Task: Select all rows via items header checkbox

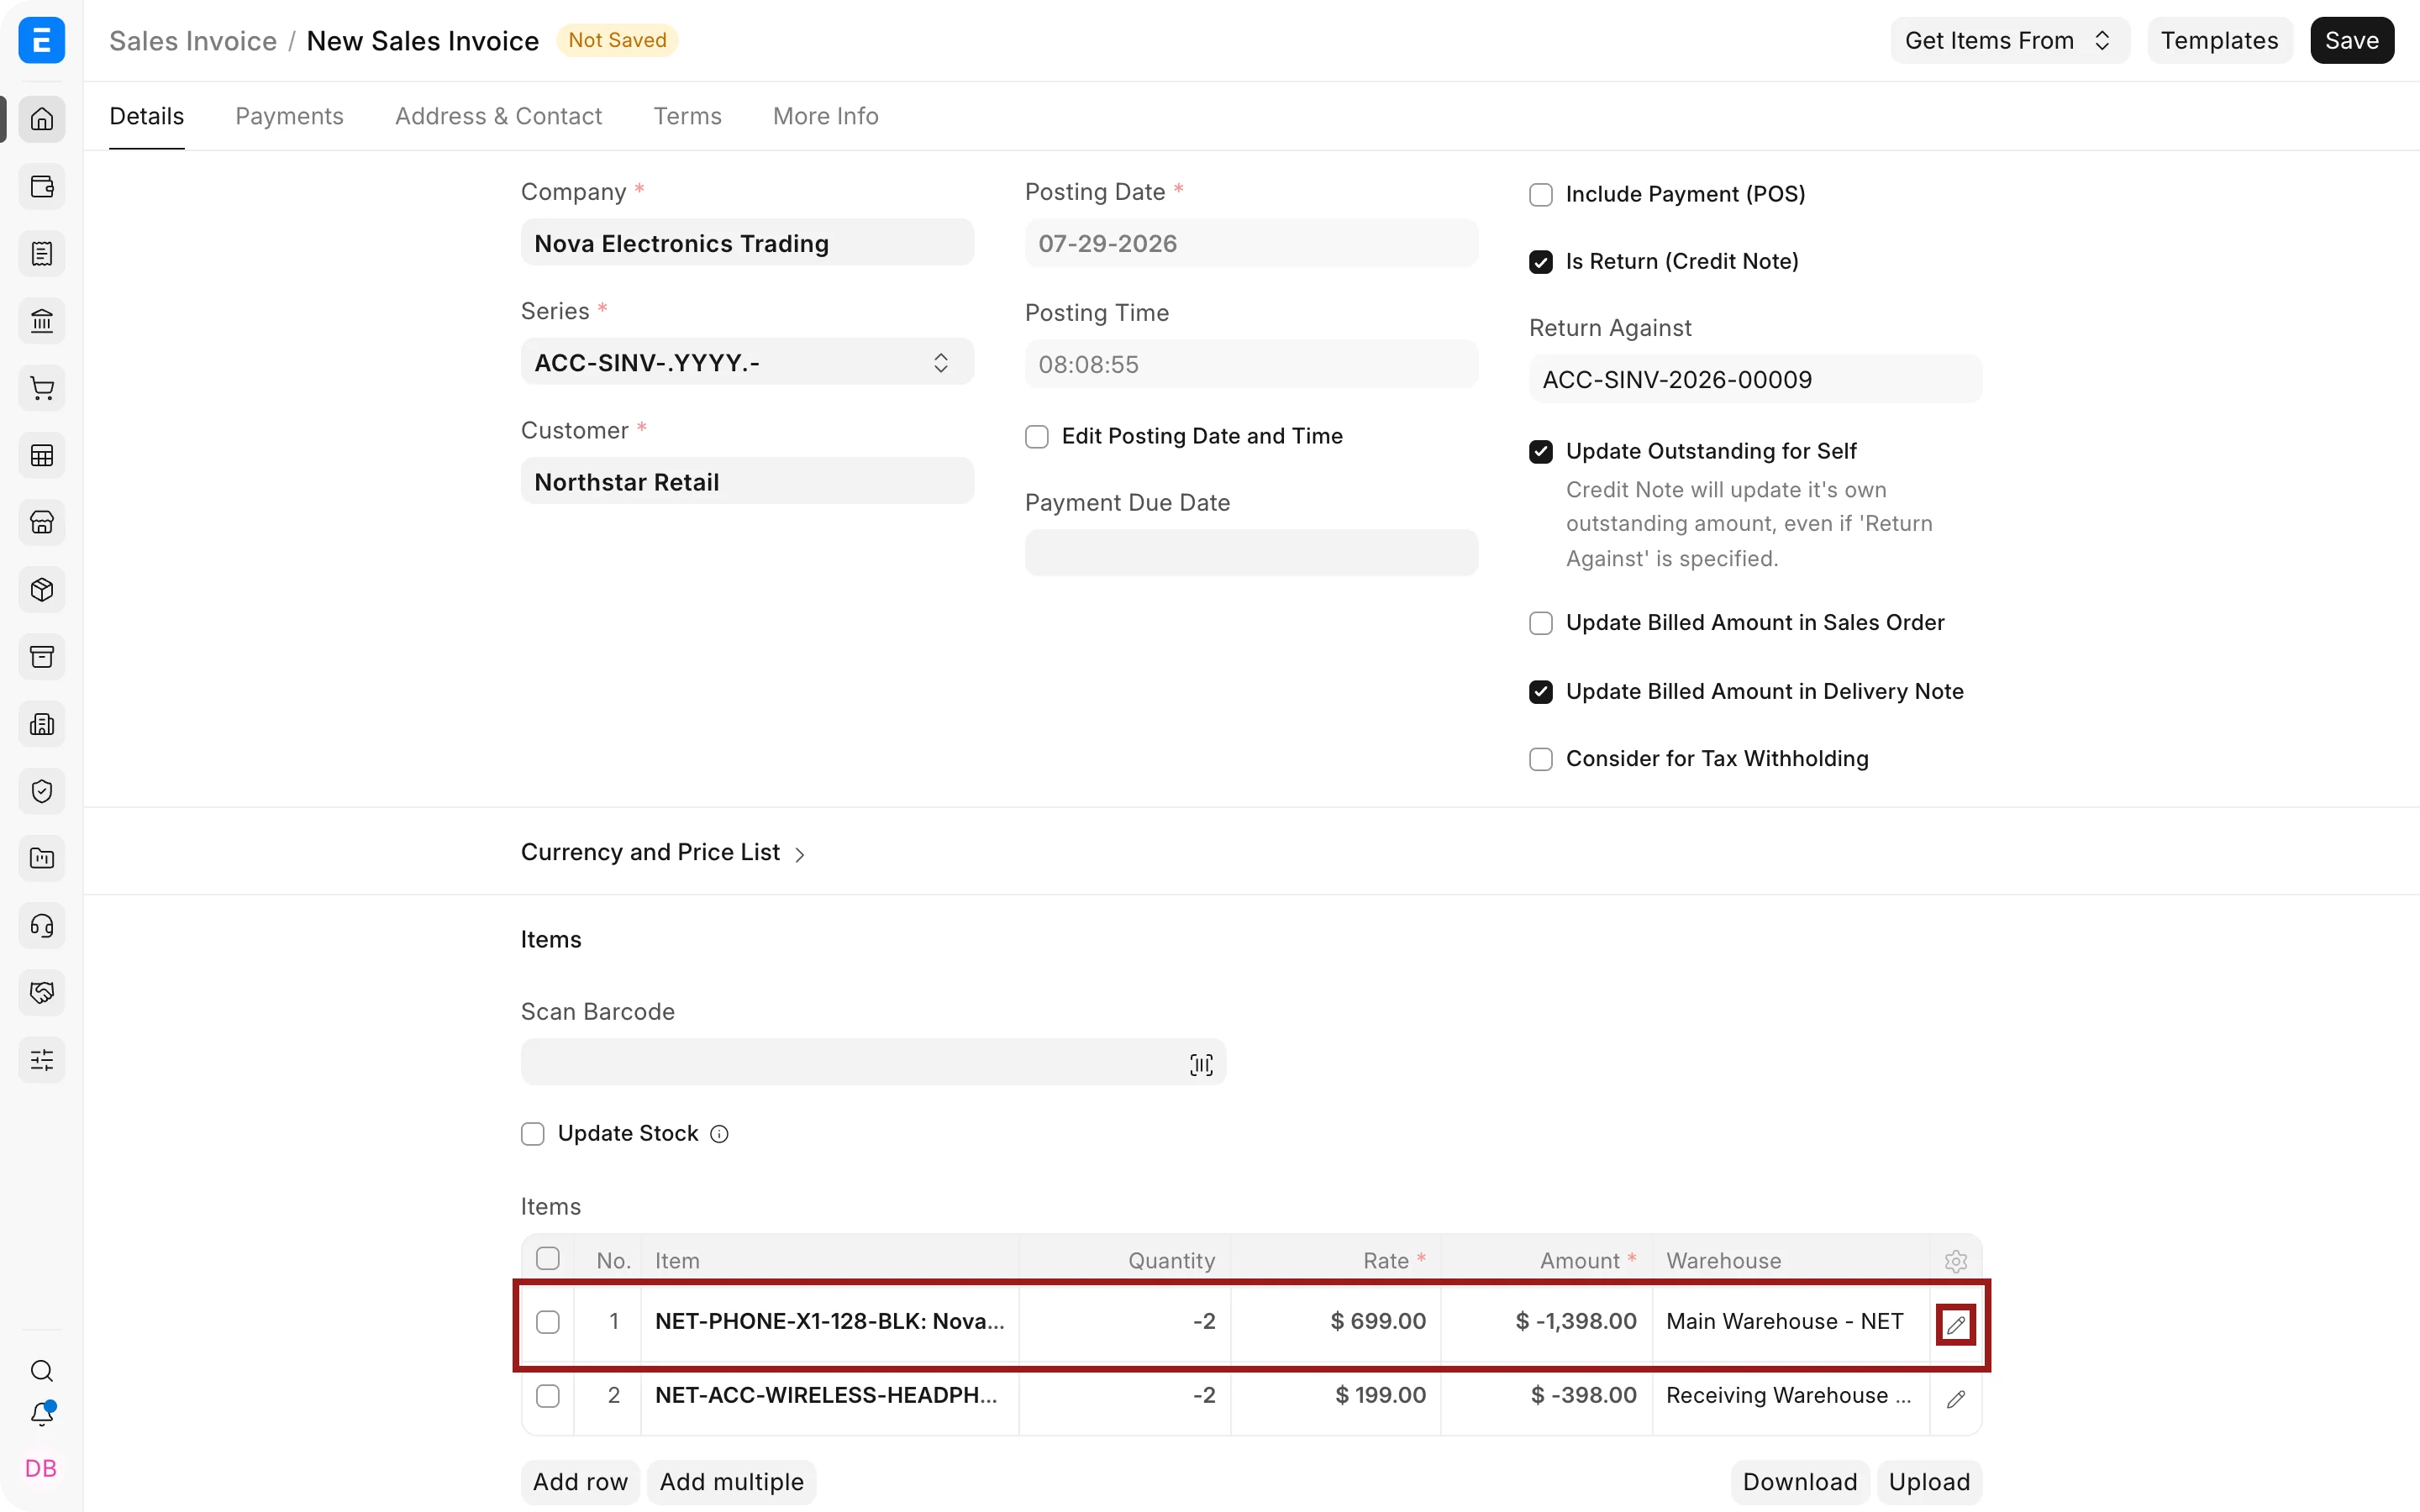Action: click(548, 1259)
